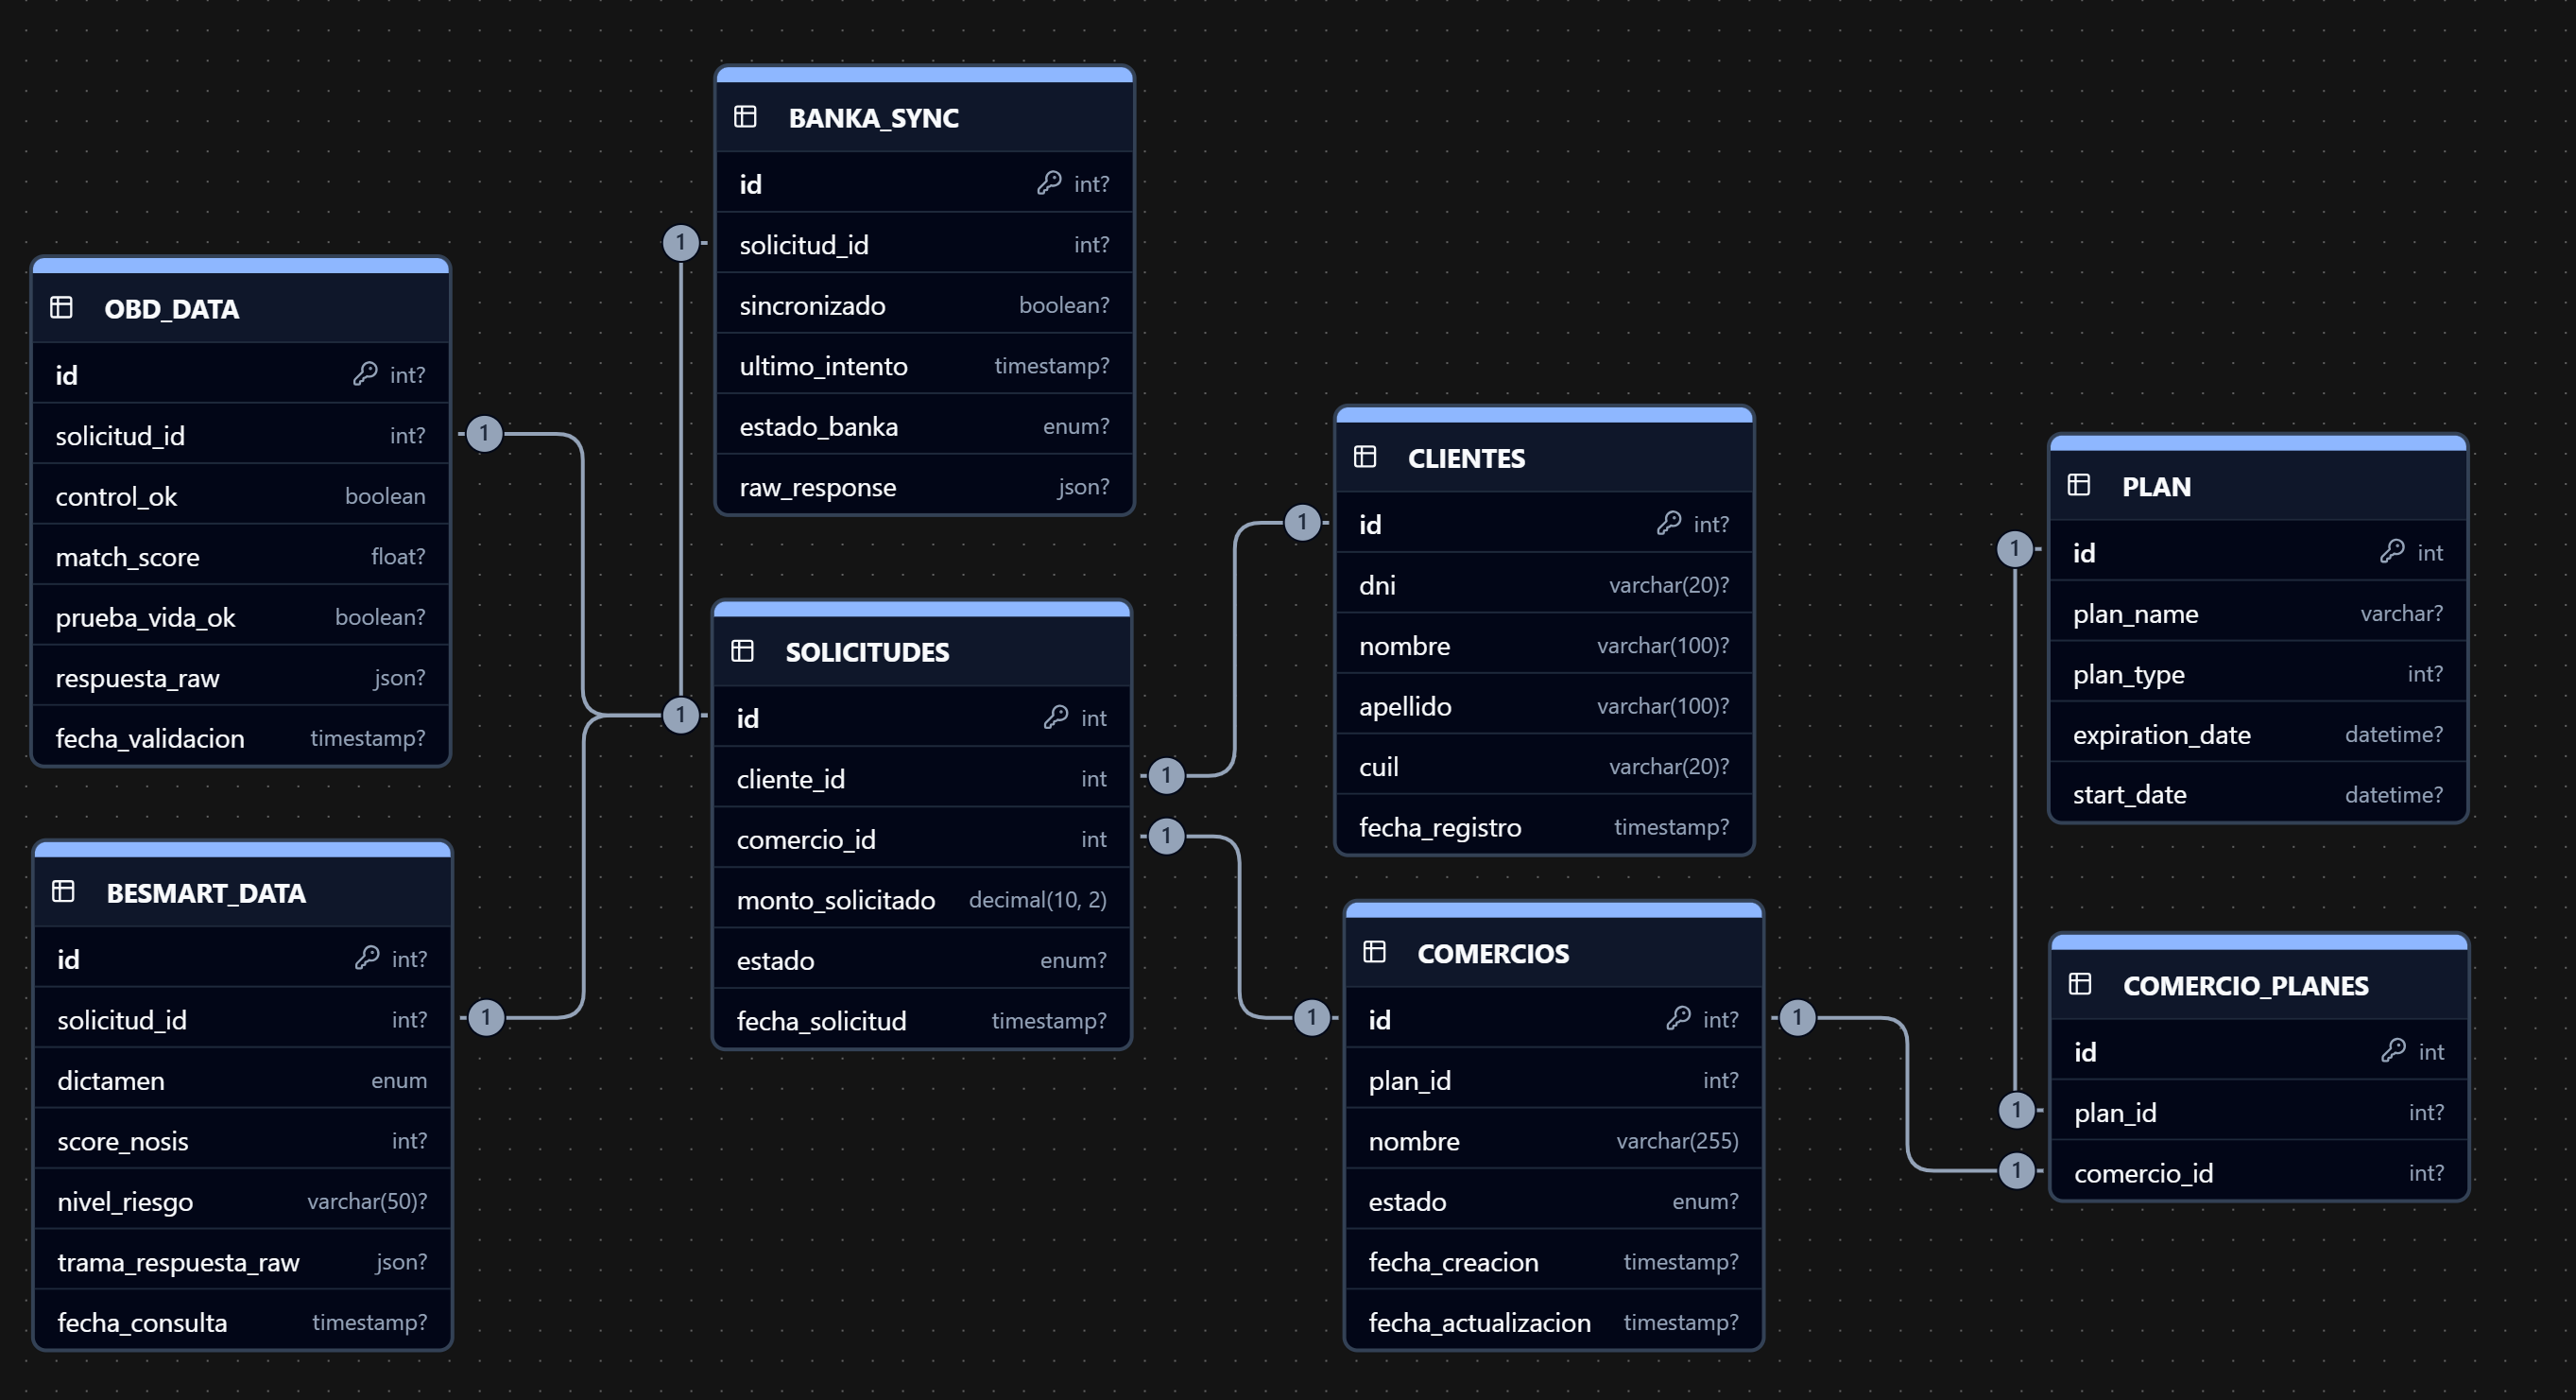
Task: Click the table icon beside SOLICITUDES title
Action: click(x=742, y=651)
